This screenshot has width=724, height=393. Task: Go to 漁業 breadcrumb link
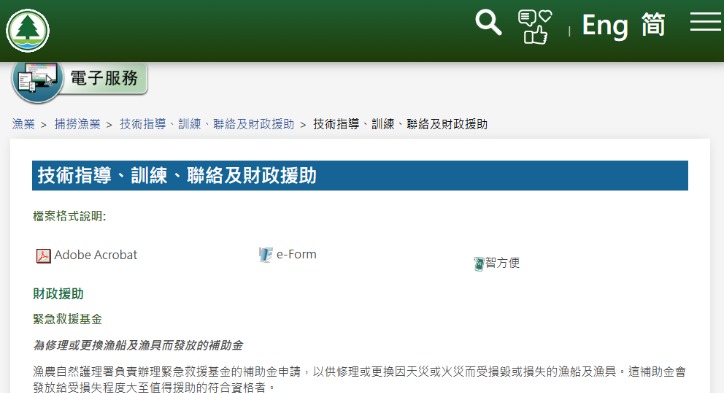(23, 124)
